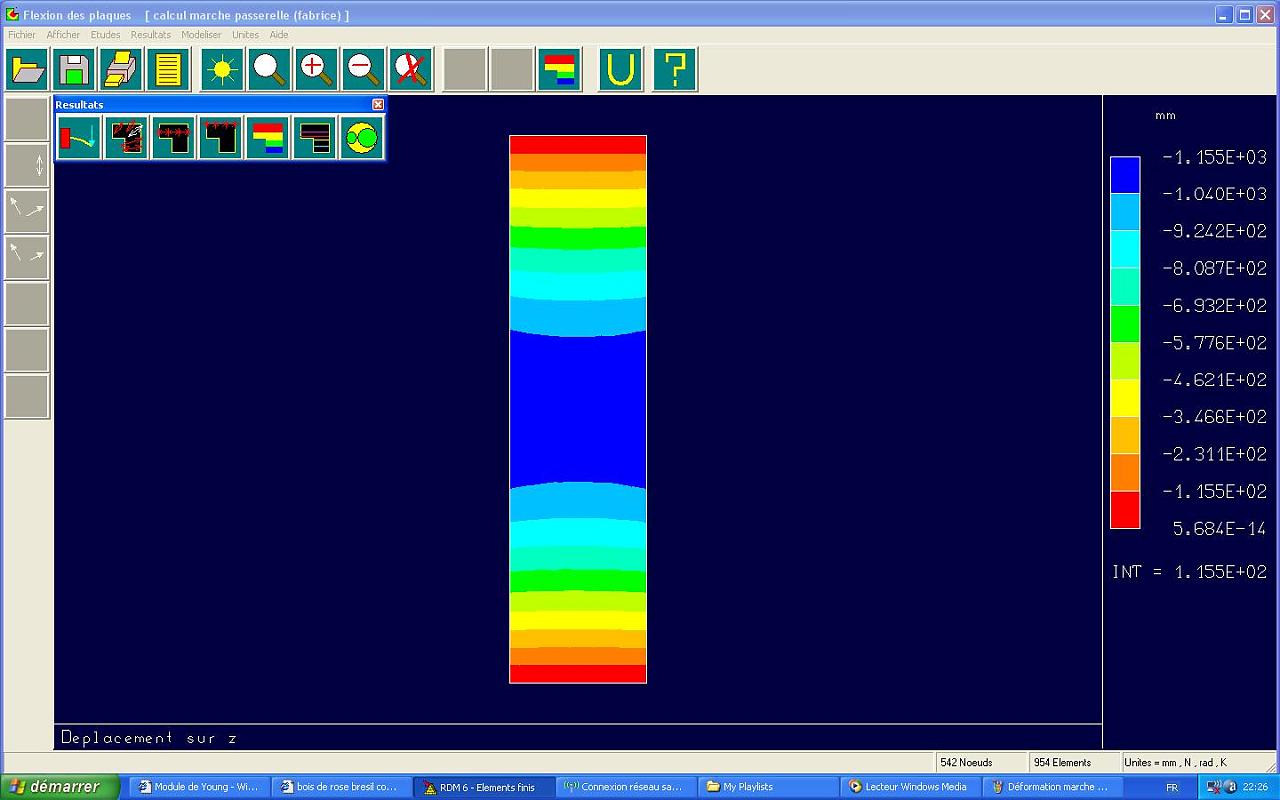This screenshot has width=1280, height=800.
Task: Click the rainbow color bands icon in main toolbar
Action: tap(559, 69)
